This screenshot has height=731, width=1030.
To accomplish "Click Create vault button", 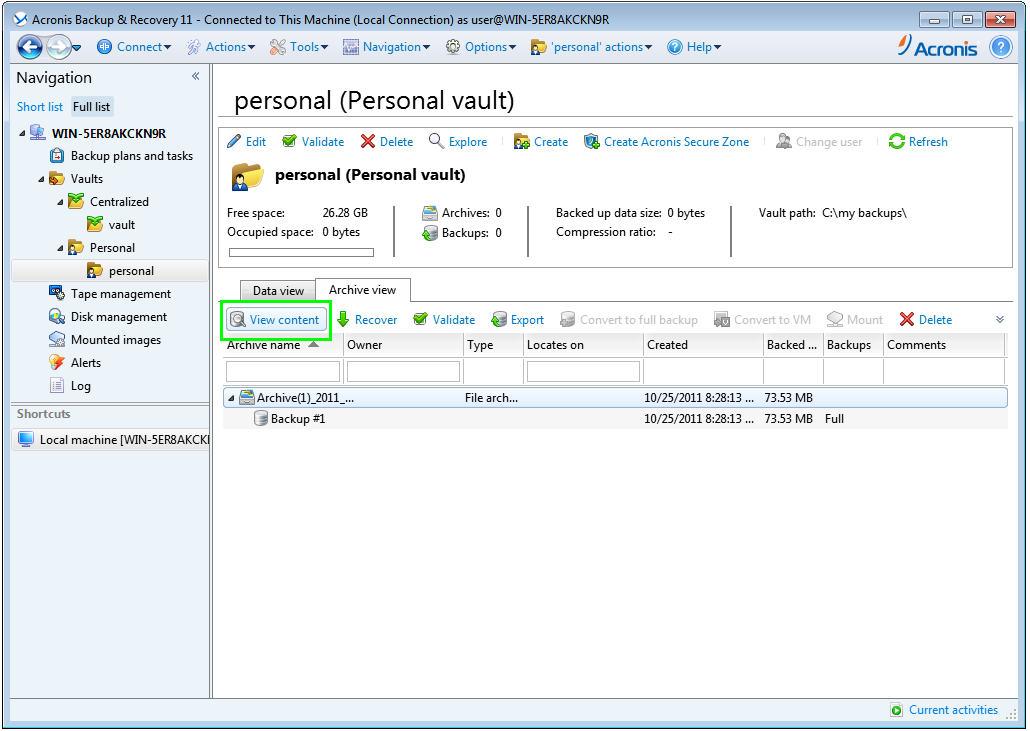I will coord(541,142).
